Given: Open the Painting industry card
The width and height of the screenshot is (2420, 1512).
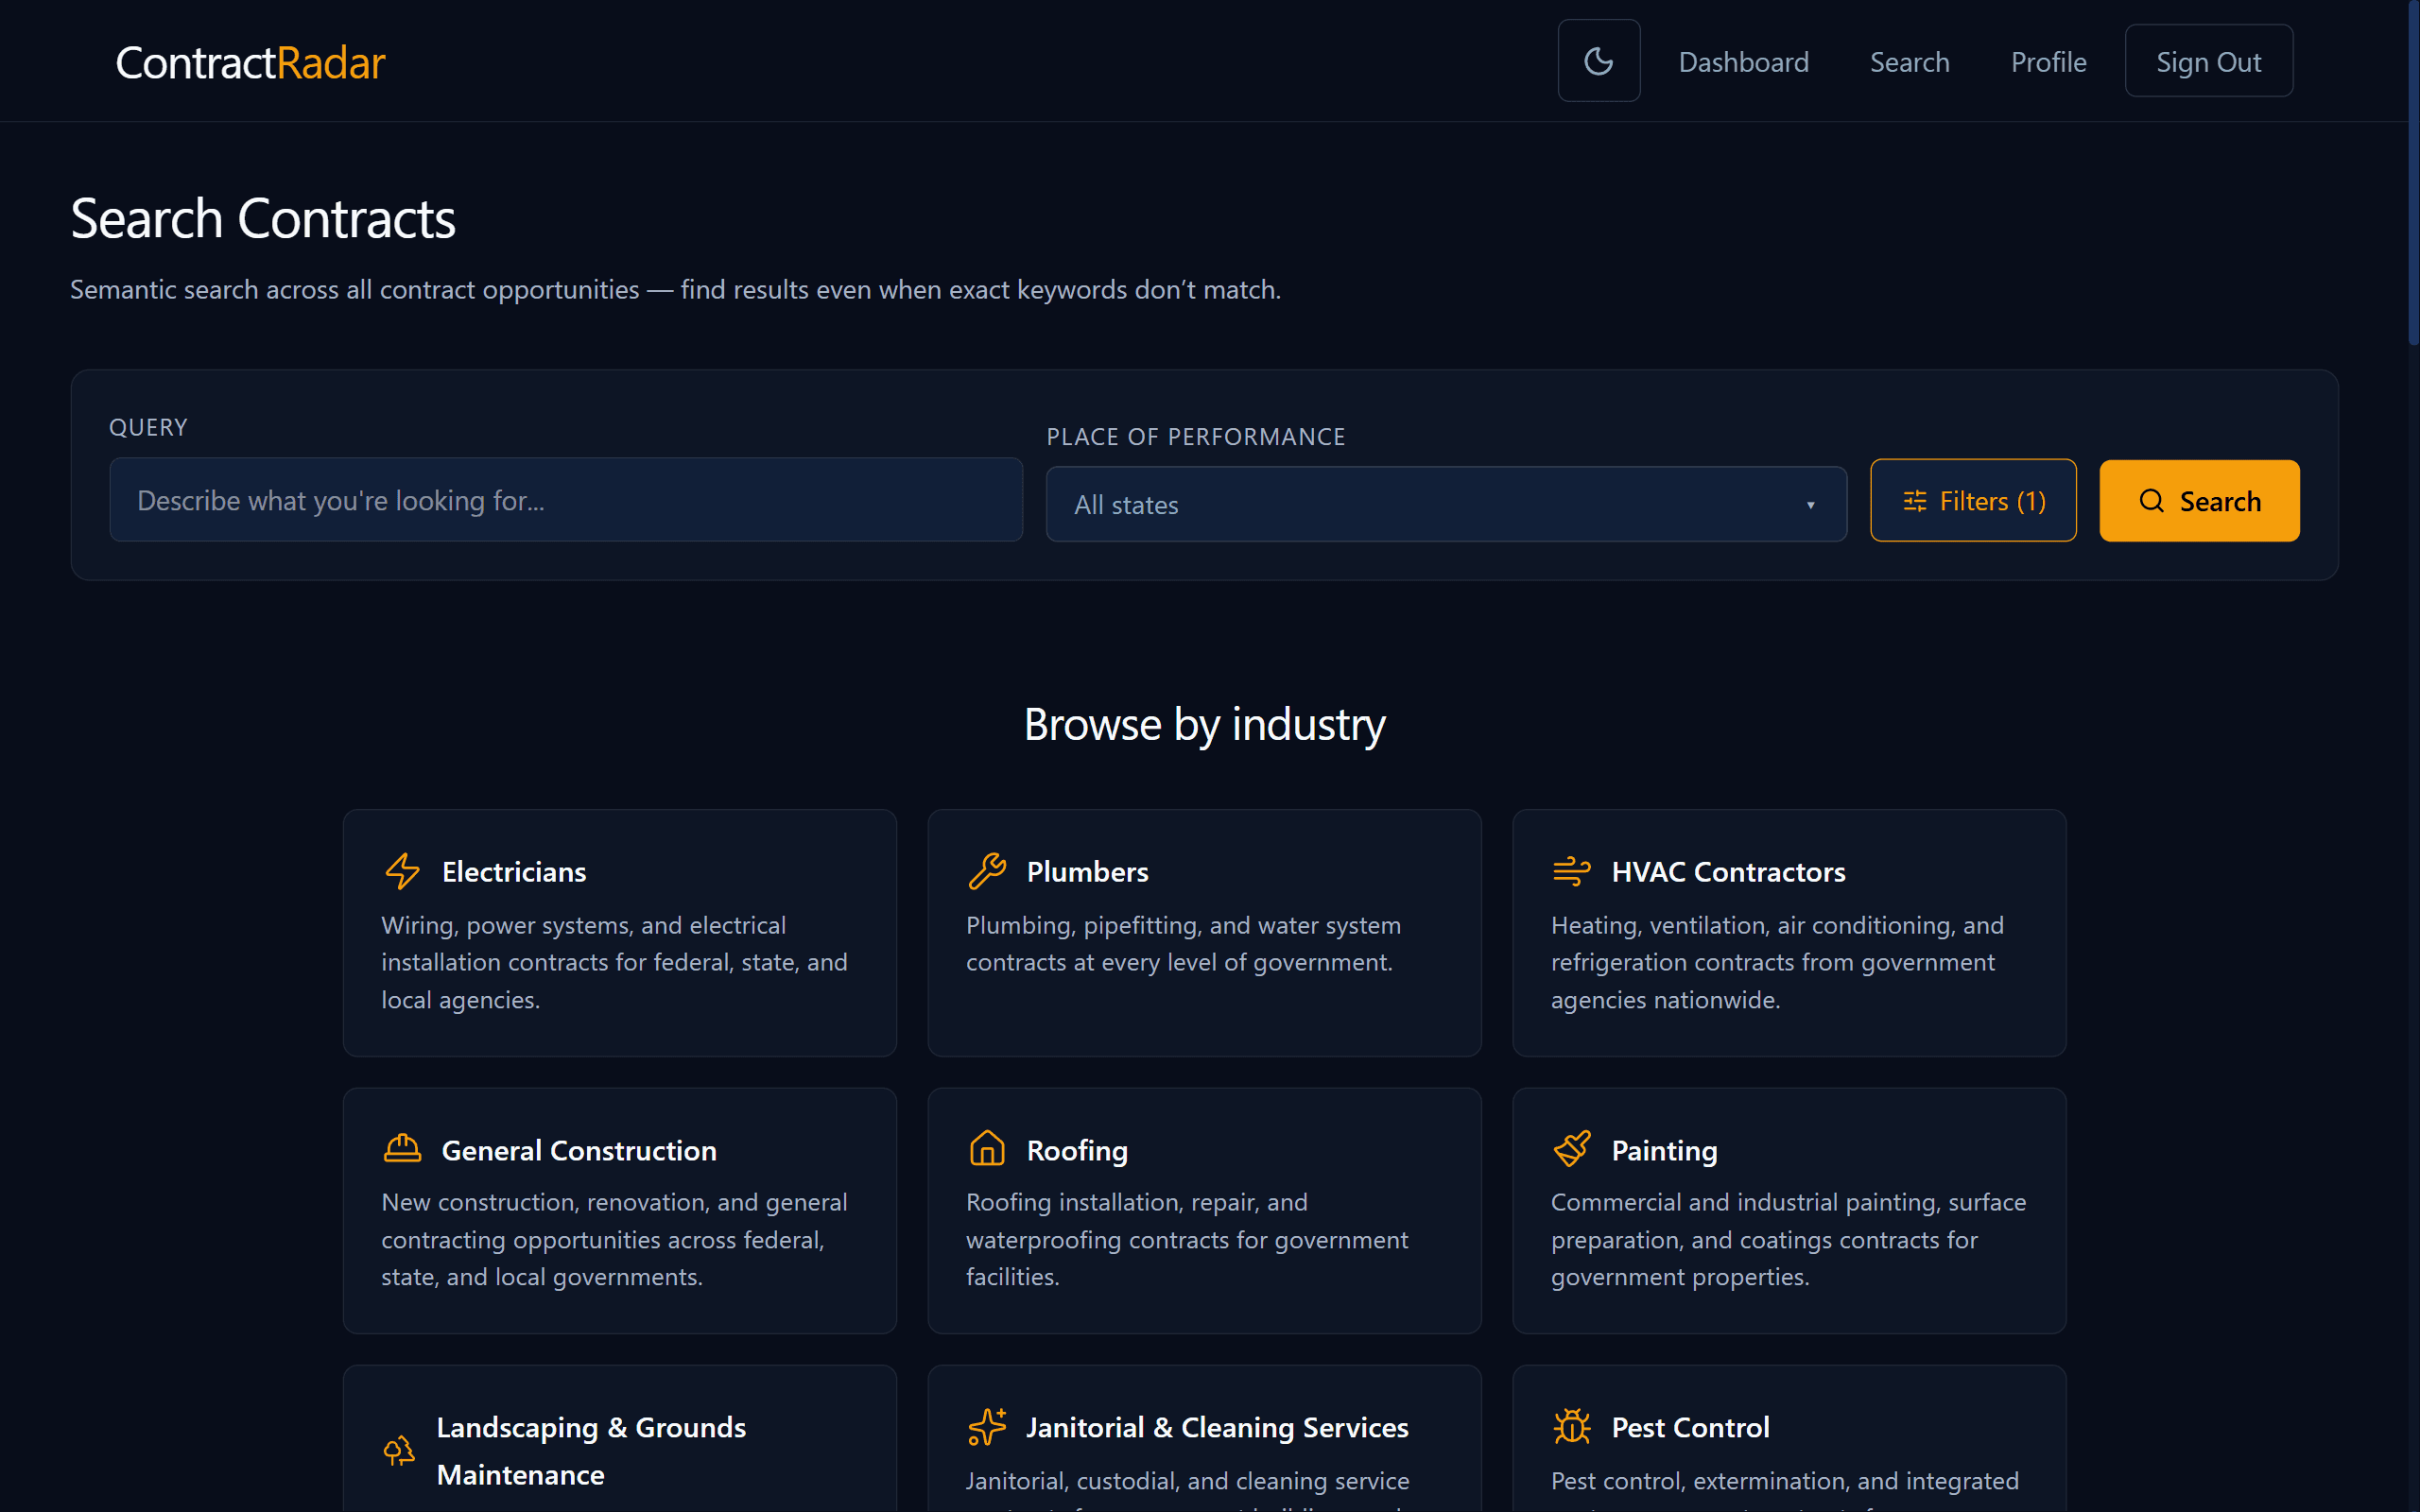Looking at the screenshot, I should click(x=1789, y=1211).
